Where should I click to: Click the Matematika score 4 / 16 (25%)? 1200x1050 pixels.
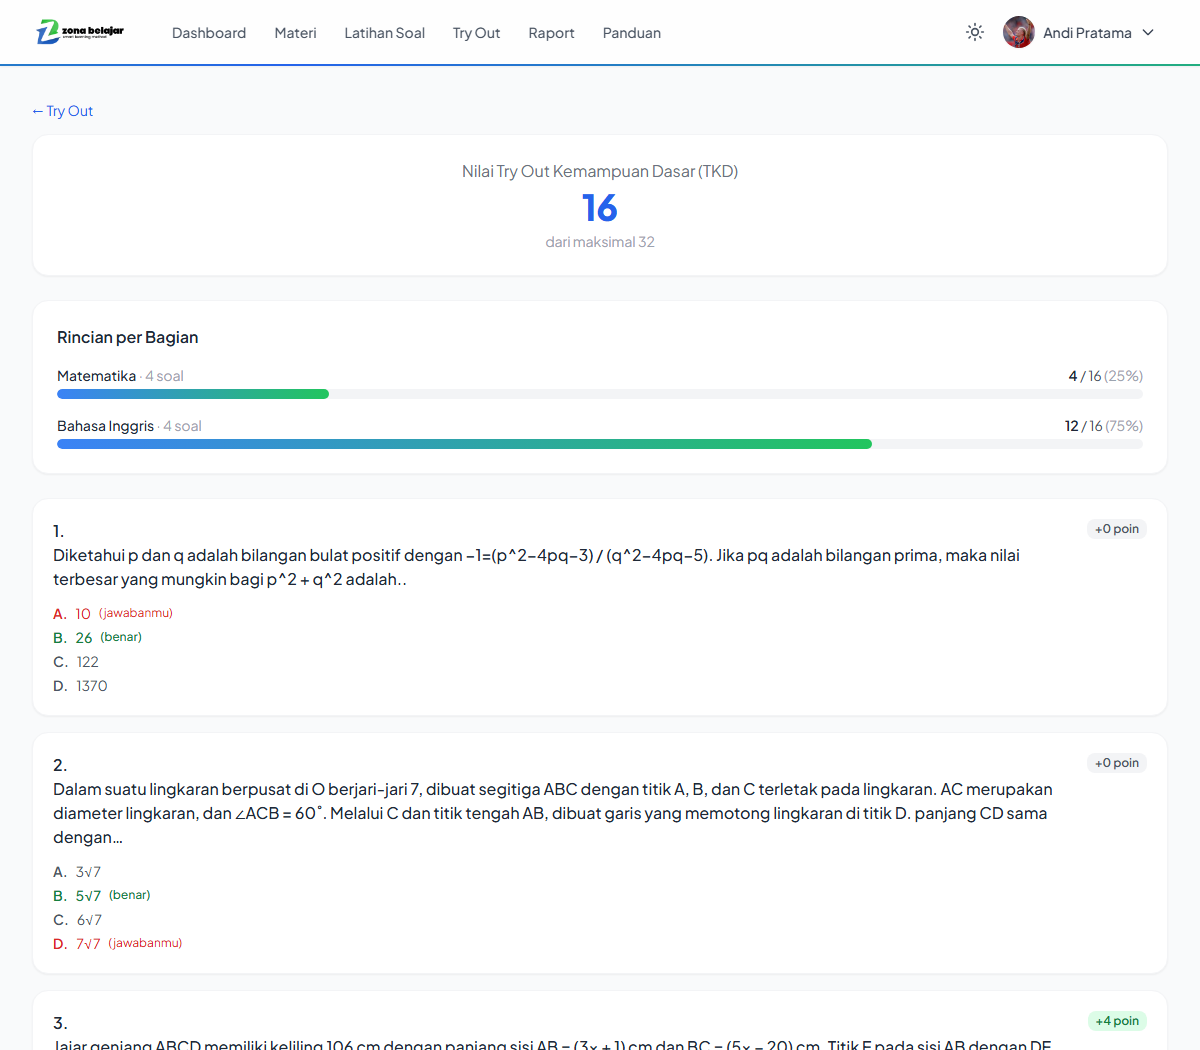tap(1105, 376)
